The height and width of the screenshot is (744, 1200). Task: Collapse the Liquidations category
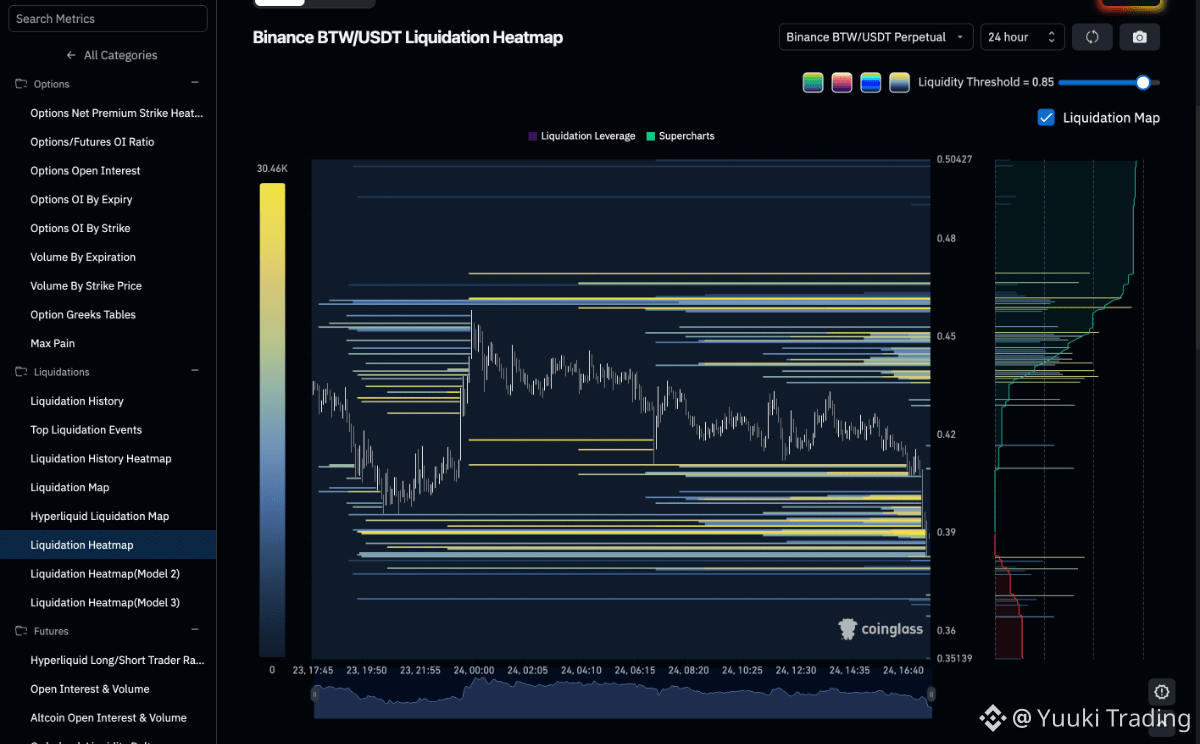pyautogui.click(x=195, y=371)
